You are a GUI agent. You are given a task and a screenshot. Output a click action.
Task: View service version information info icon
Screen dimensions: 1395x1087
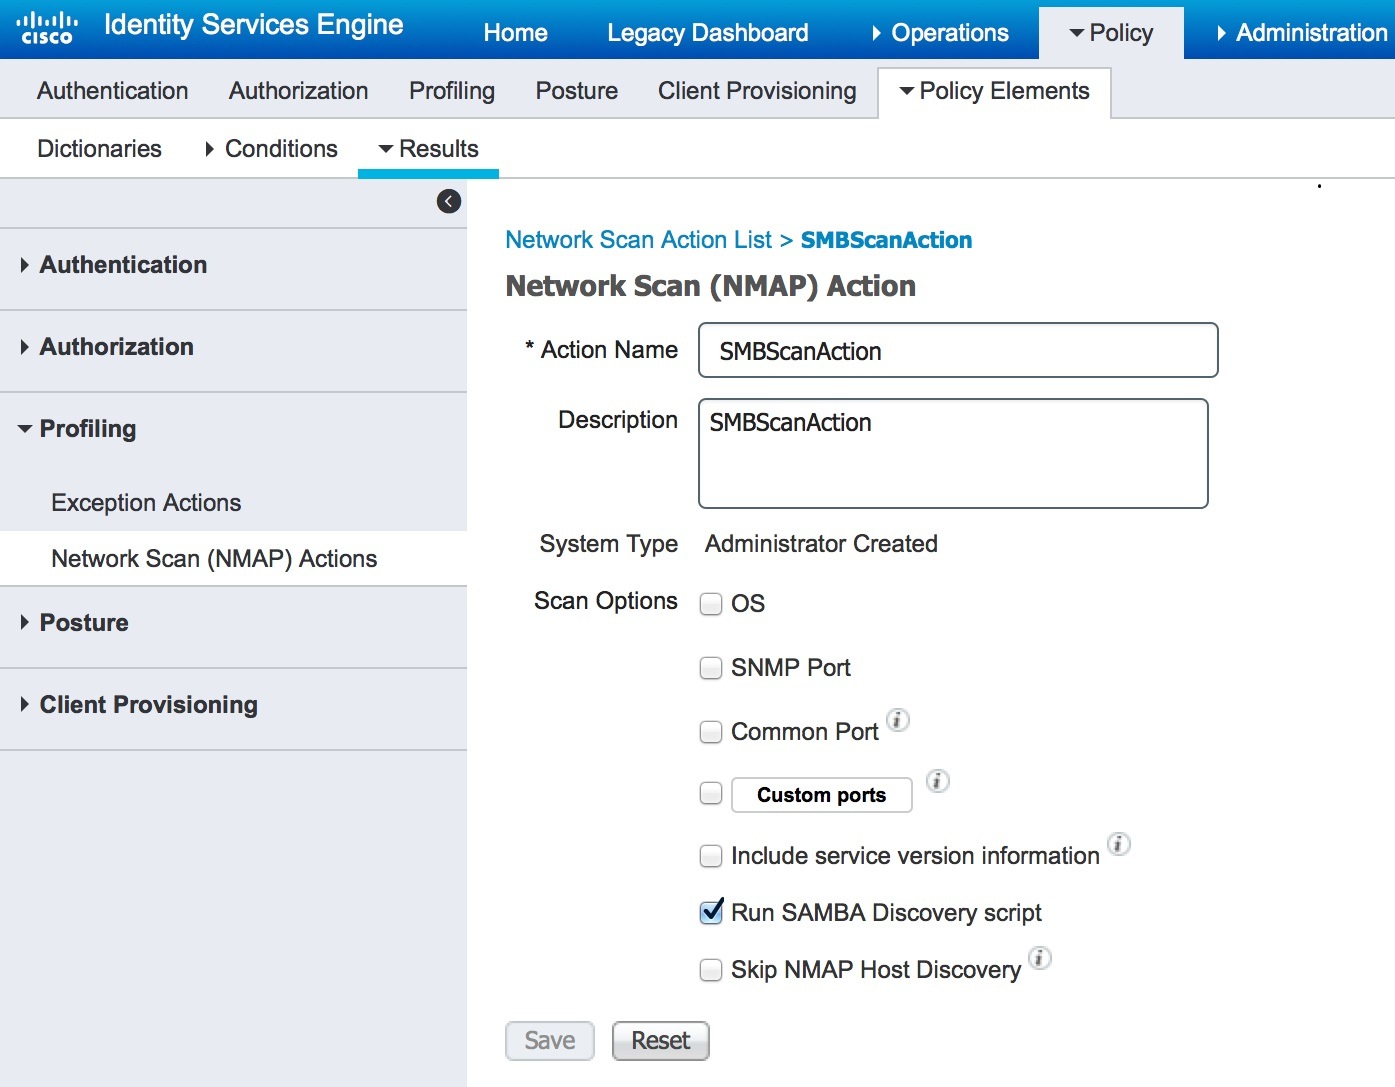[1119, 844]
